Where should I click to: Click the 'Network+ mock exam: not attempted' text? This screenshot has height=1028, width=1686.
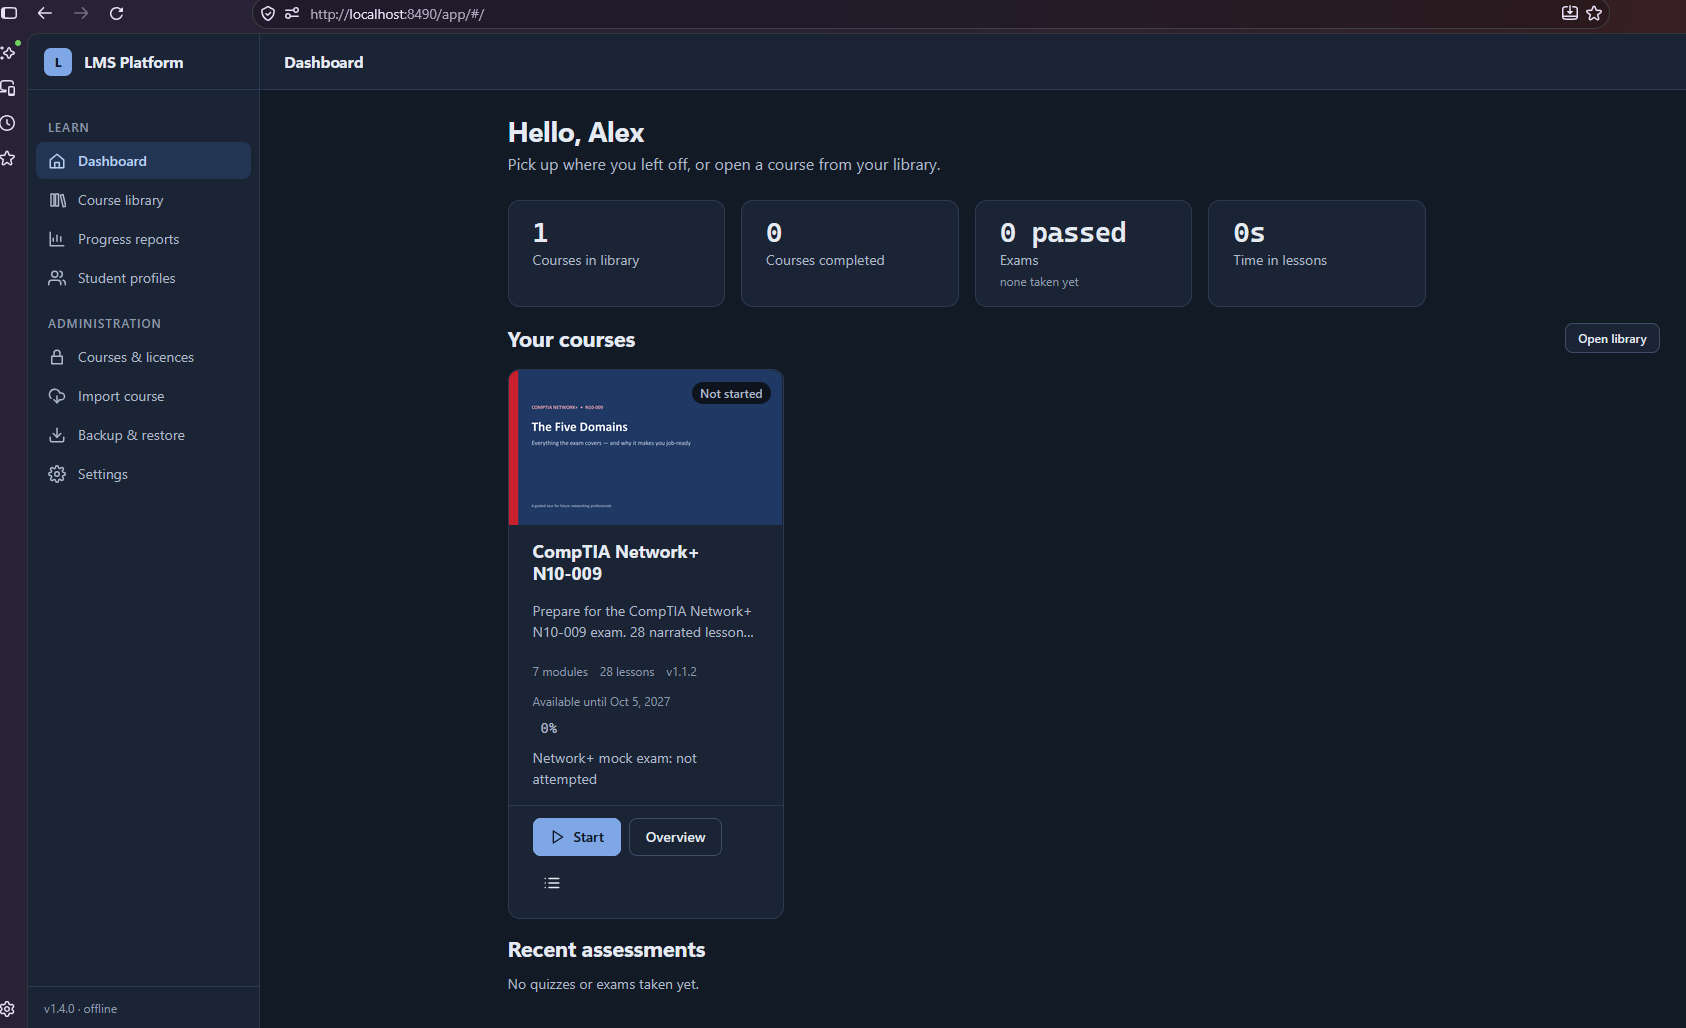[x=615, y=769]
